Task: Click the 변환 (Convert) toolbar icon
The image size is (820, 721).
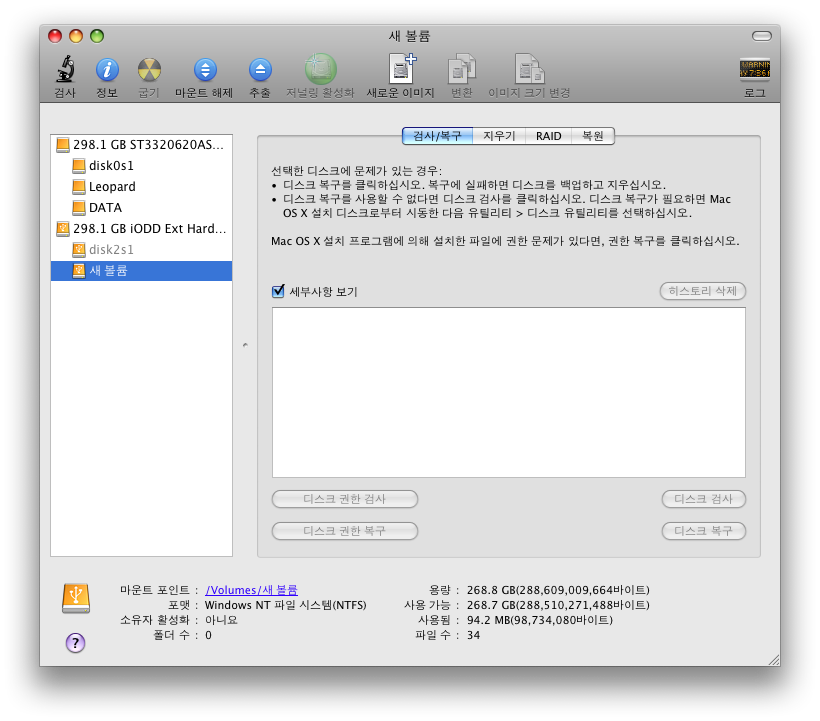Action: (462, 68)
